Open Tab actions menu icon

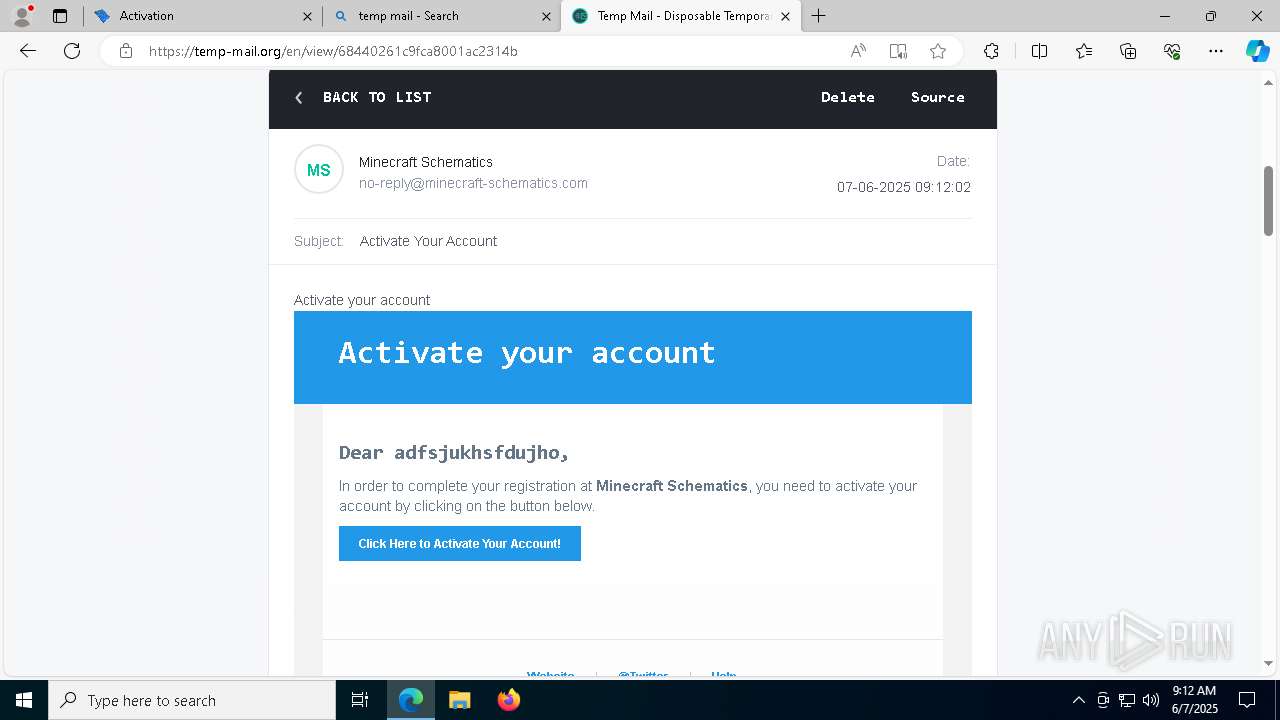pos(60,16)
